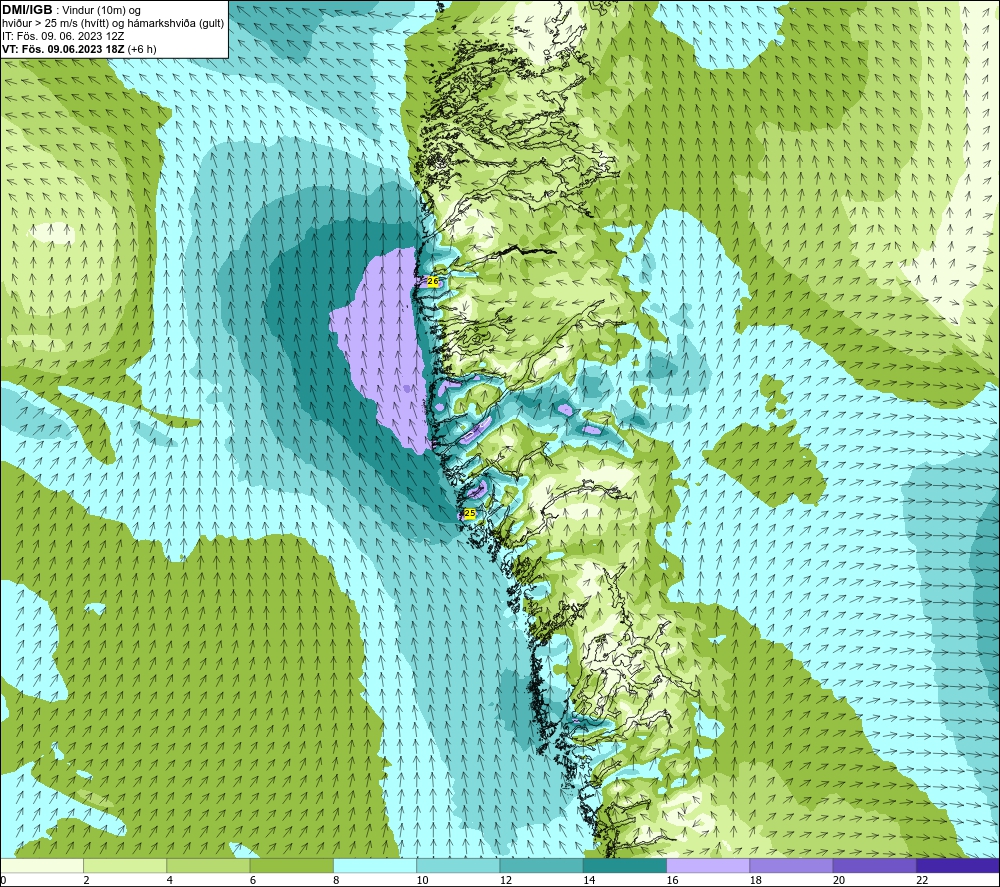This screenshot has height=887, width=1000.
Task: Click the 'Vindur (10m) og' header line
Action: coord(101,11)
